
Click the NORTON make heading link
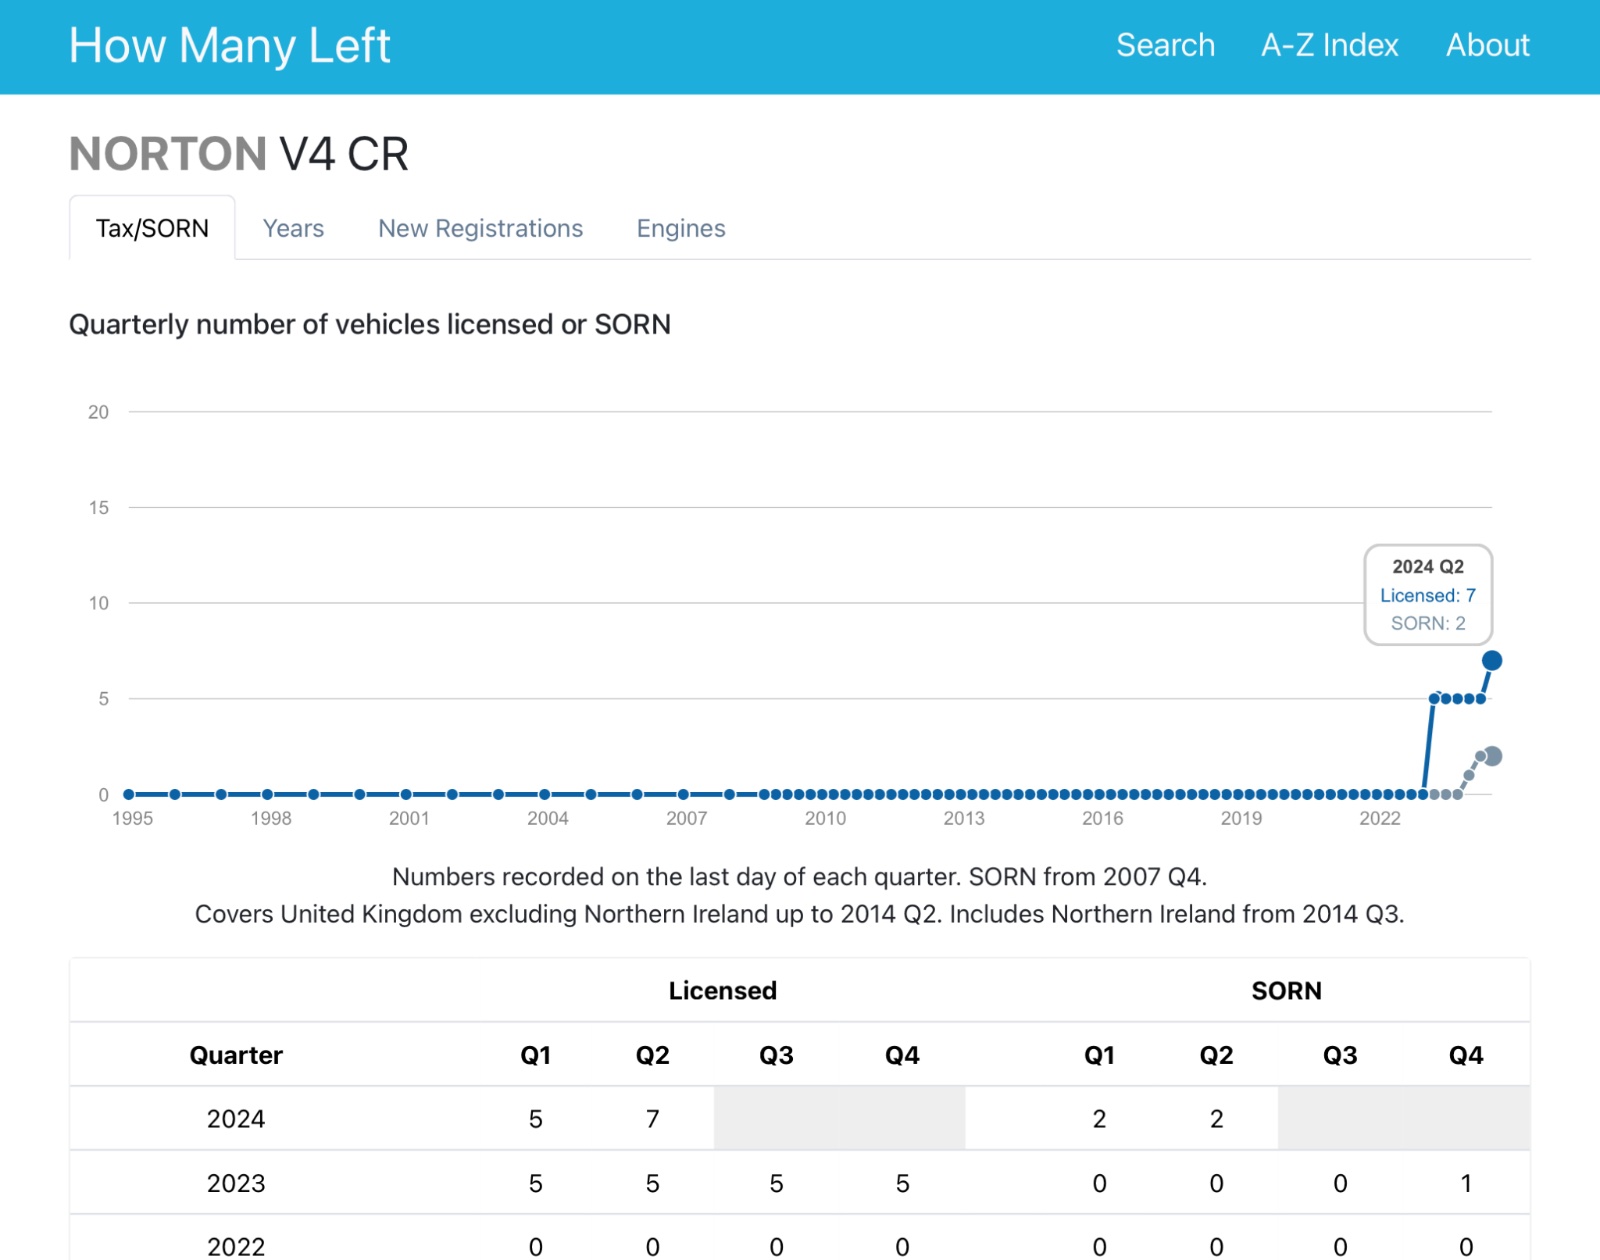[167, 154]
